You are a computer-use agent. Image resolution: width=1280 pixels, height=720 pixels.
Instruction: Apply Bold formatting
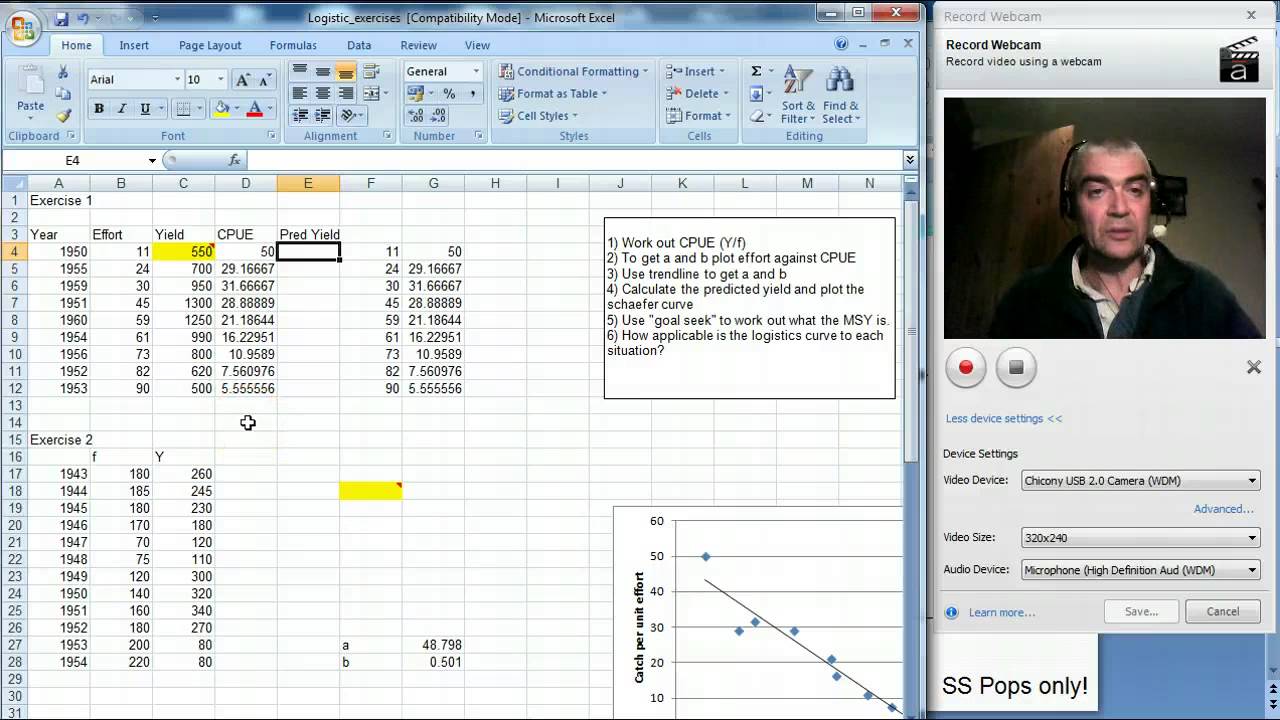99,109
